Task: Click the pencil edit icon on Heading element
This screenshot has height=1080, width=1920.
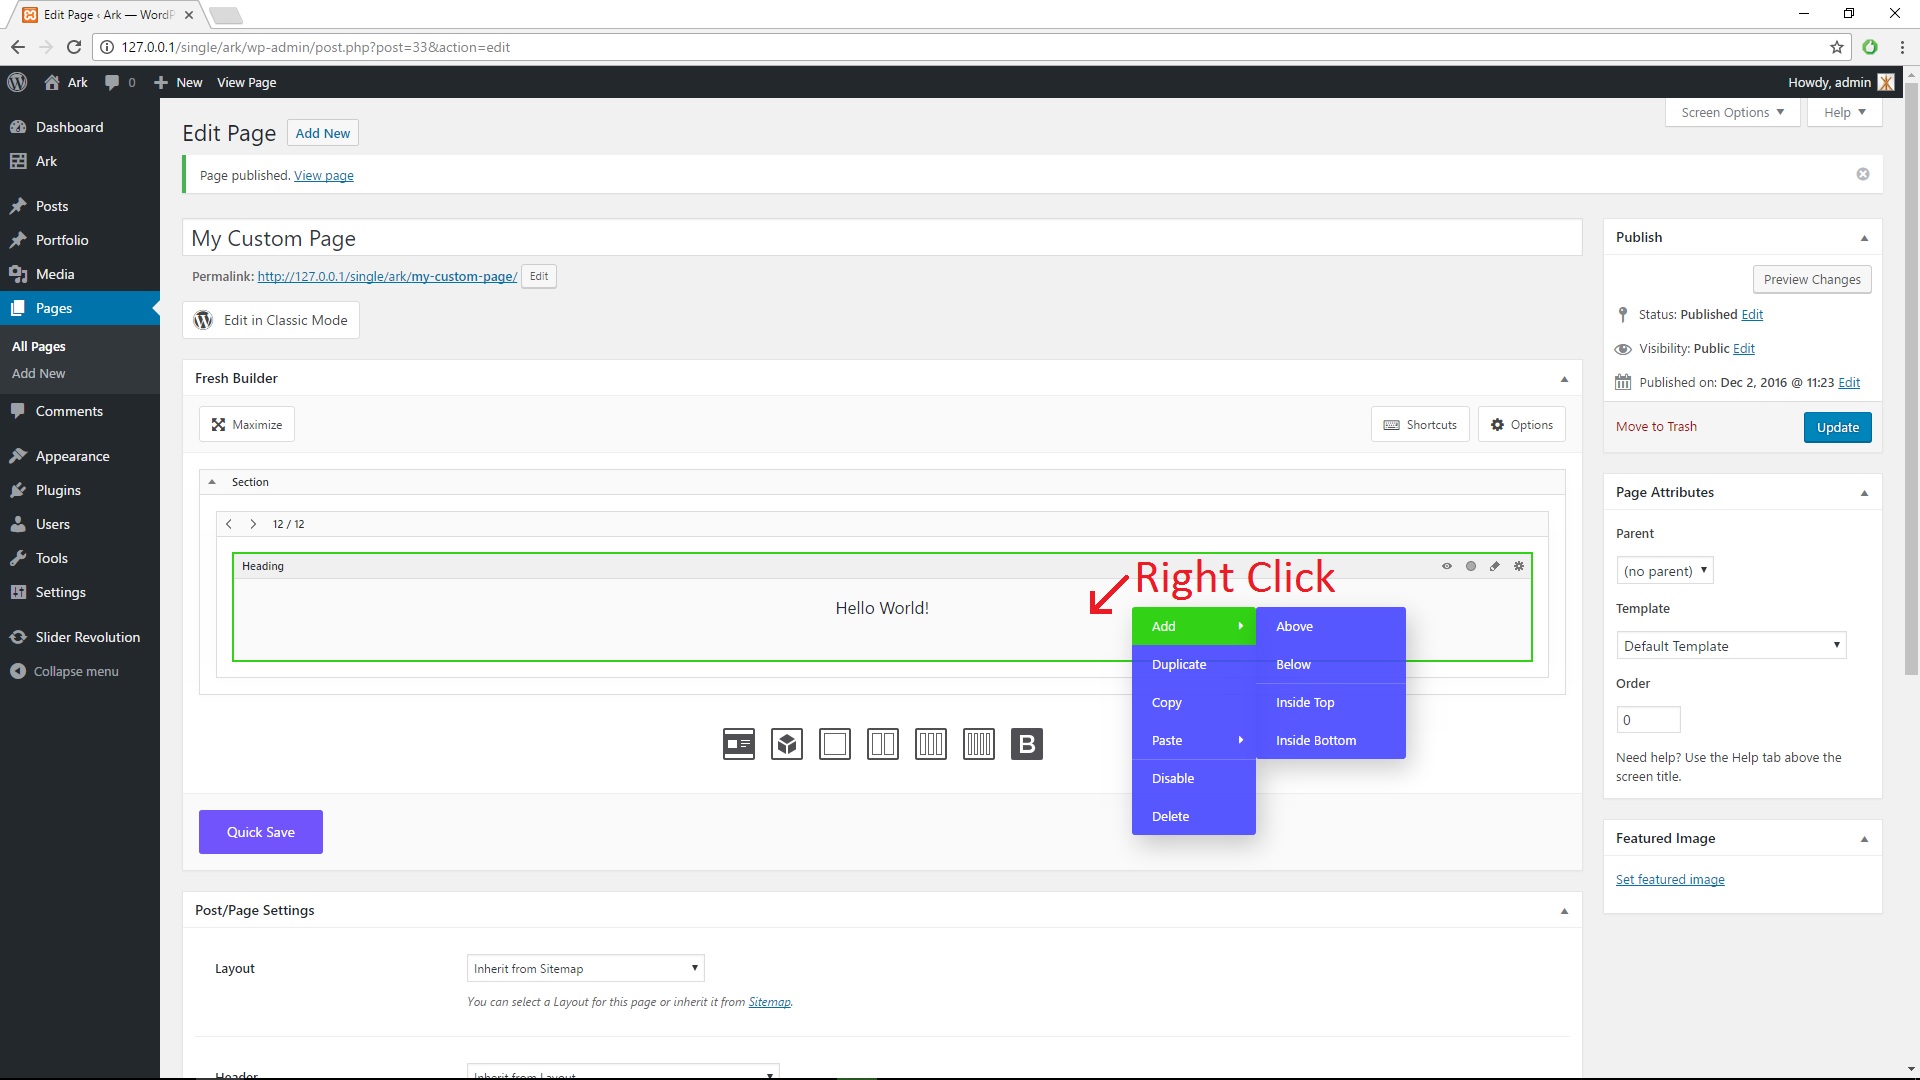Action: 1495,566
